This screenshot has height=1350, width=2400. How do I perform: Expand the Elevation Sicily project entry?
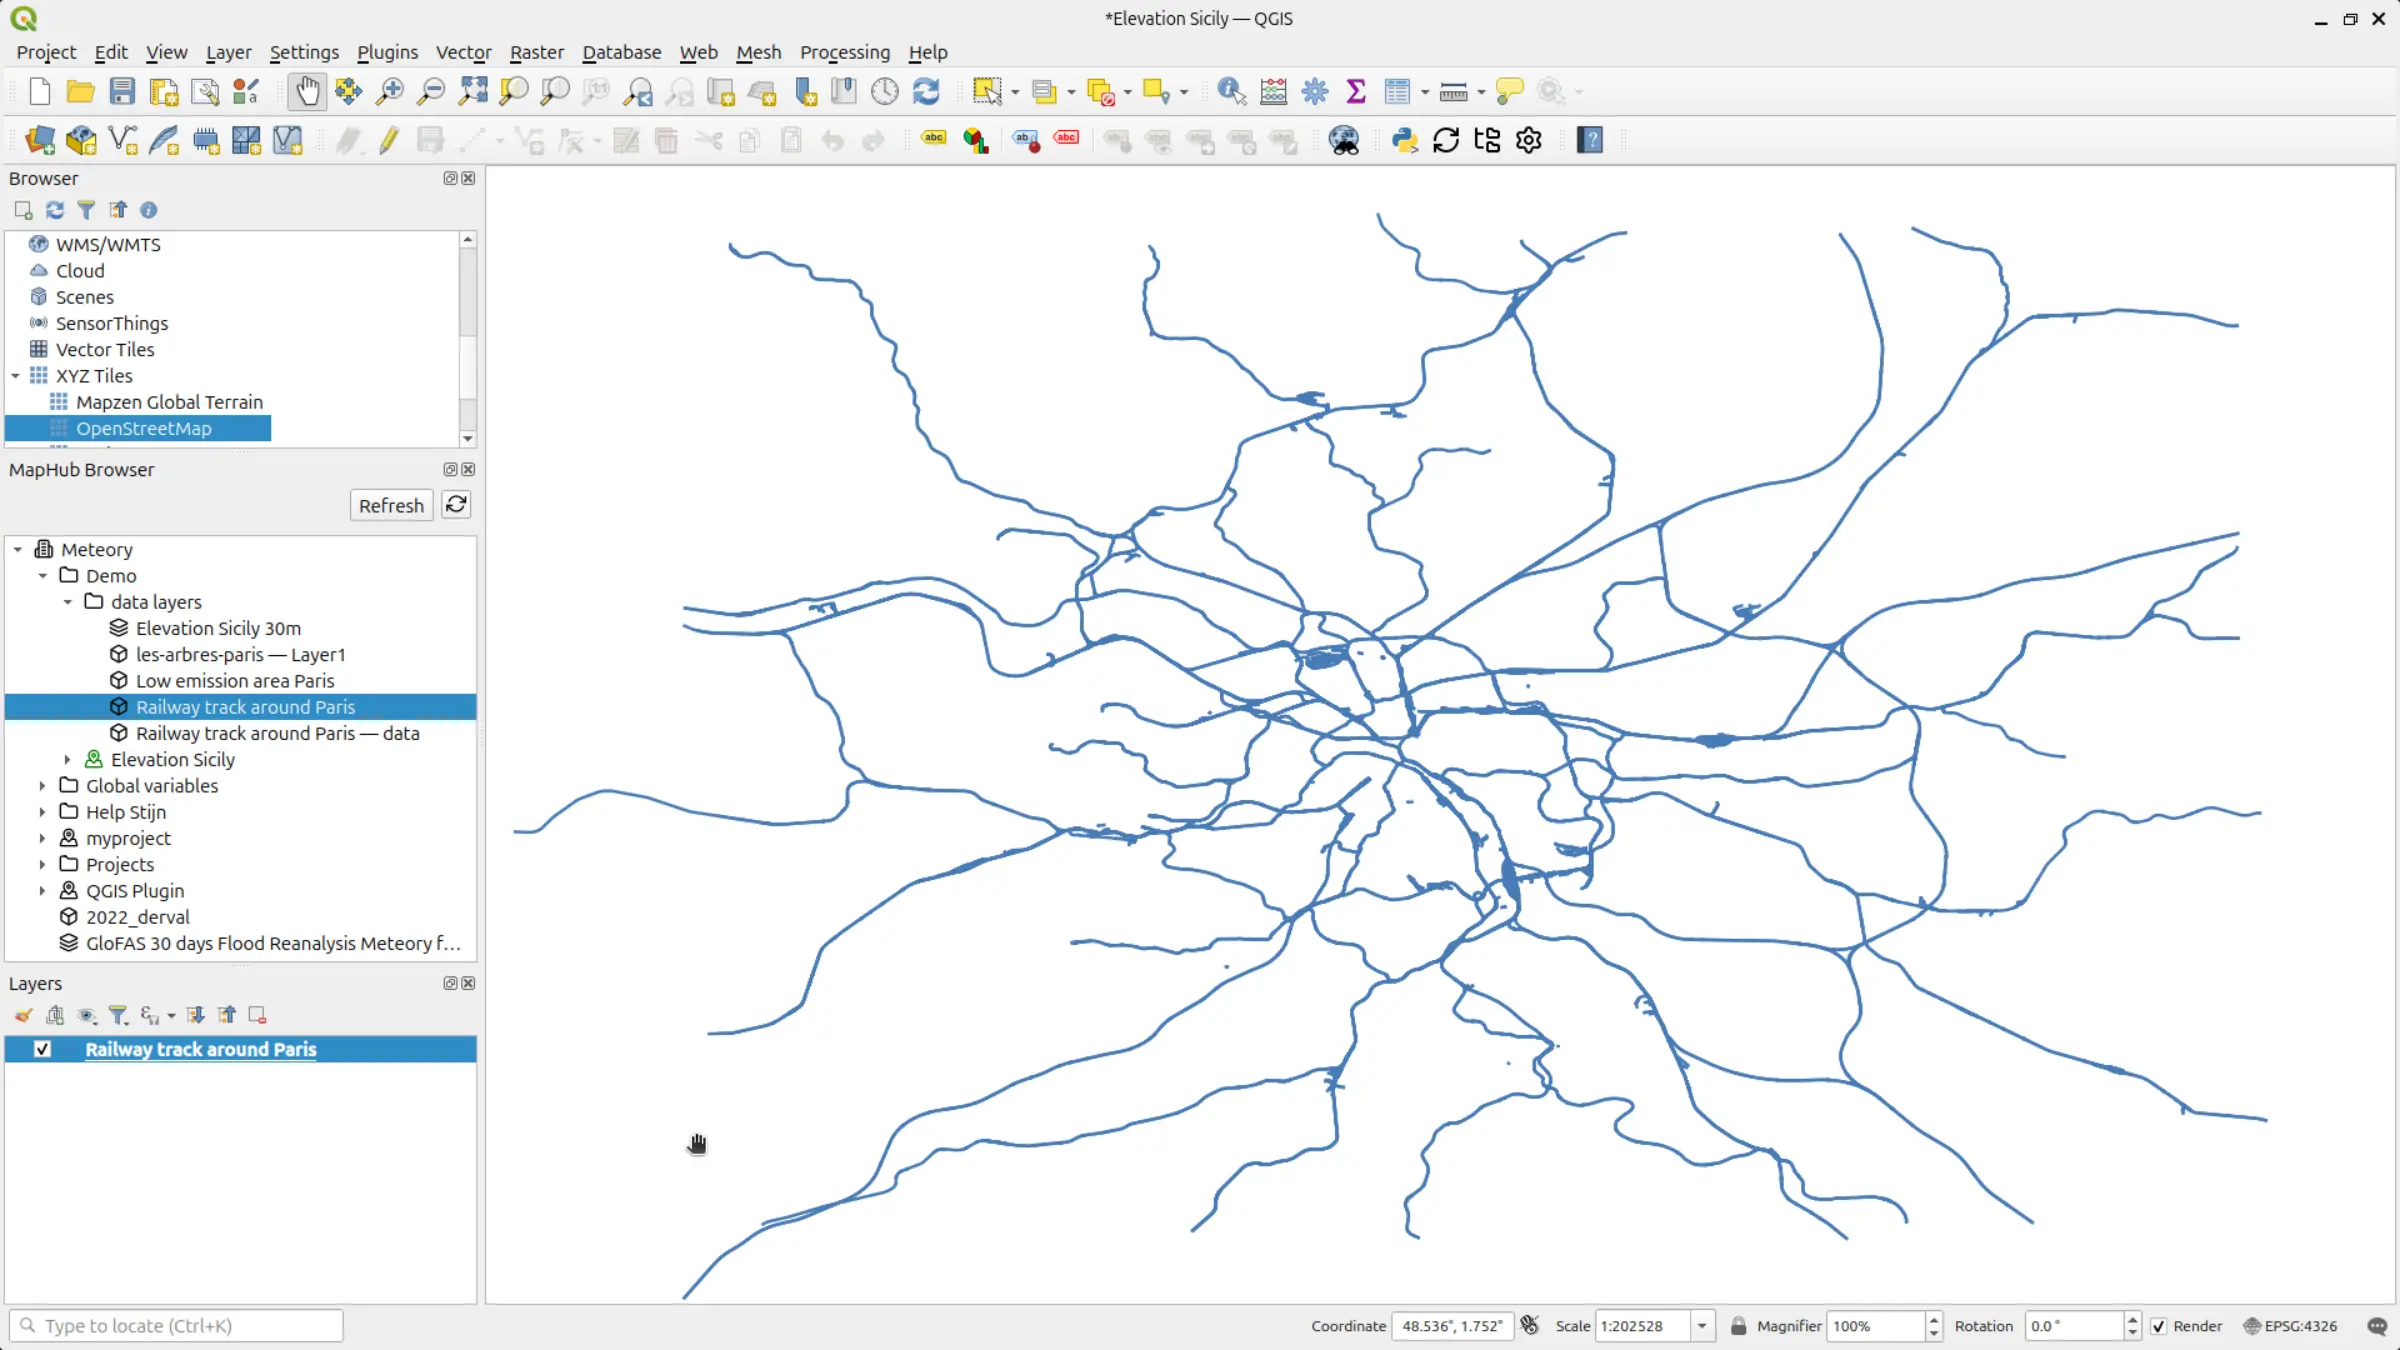(67, 759)
